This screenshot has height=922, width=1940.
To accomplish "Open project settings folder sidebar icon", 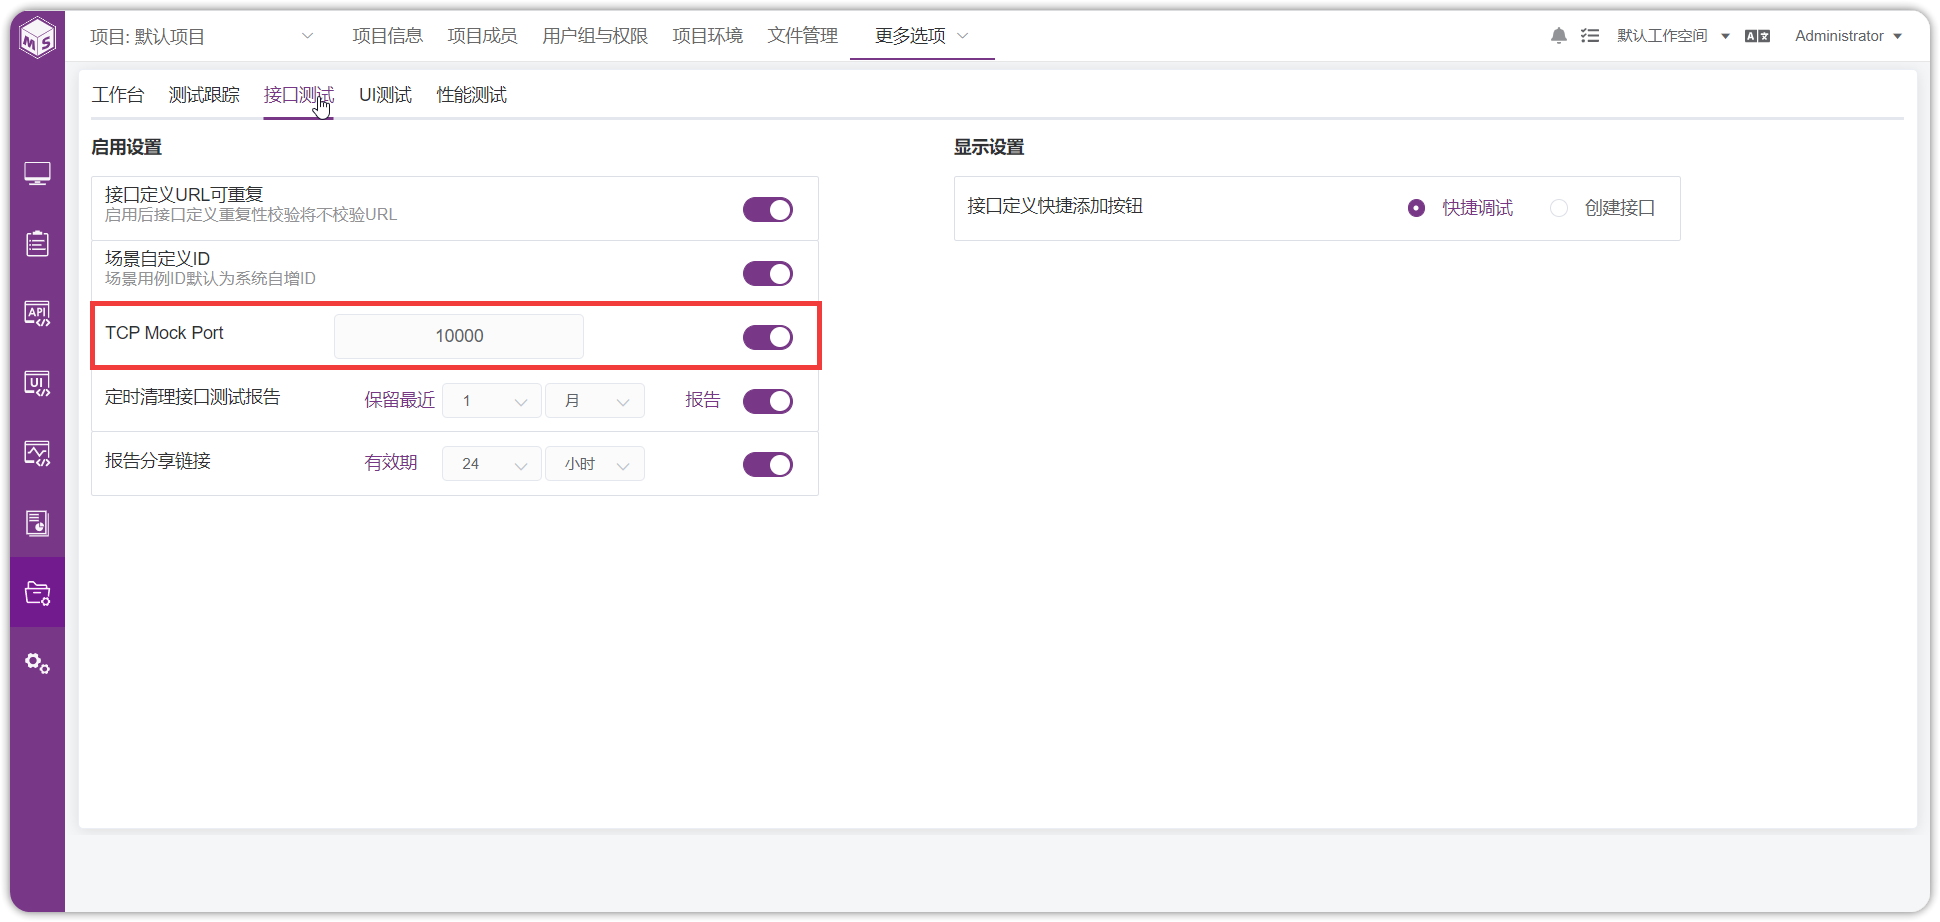I will (37, 593).
